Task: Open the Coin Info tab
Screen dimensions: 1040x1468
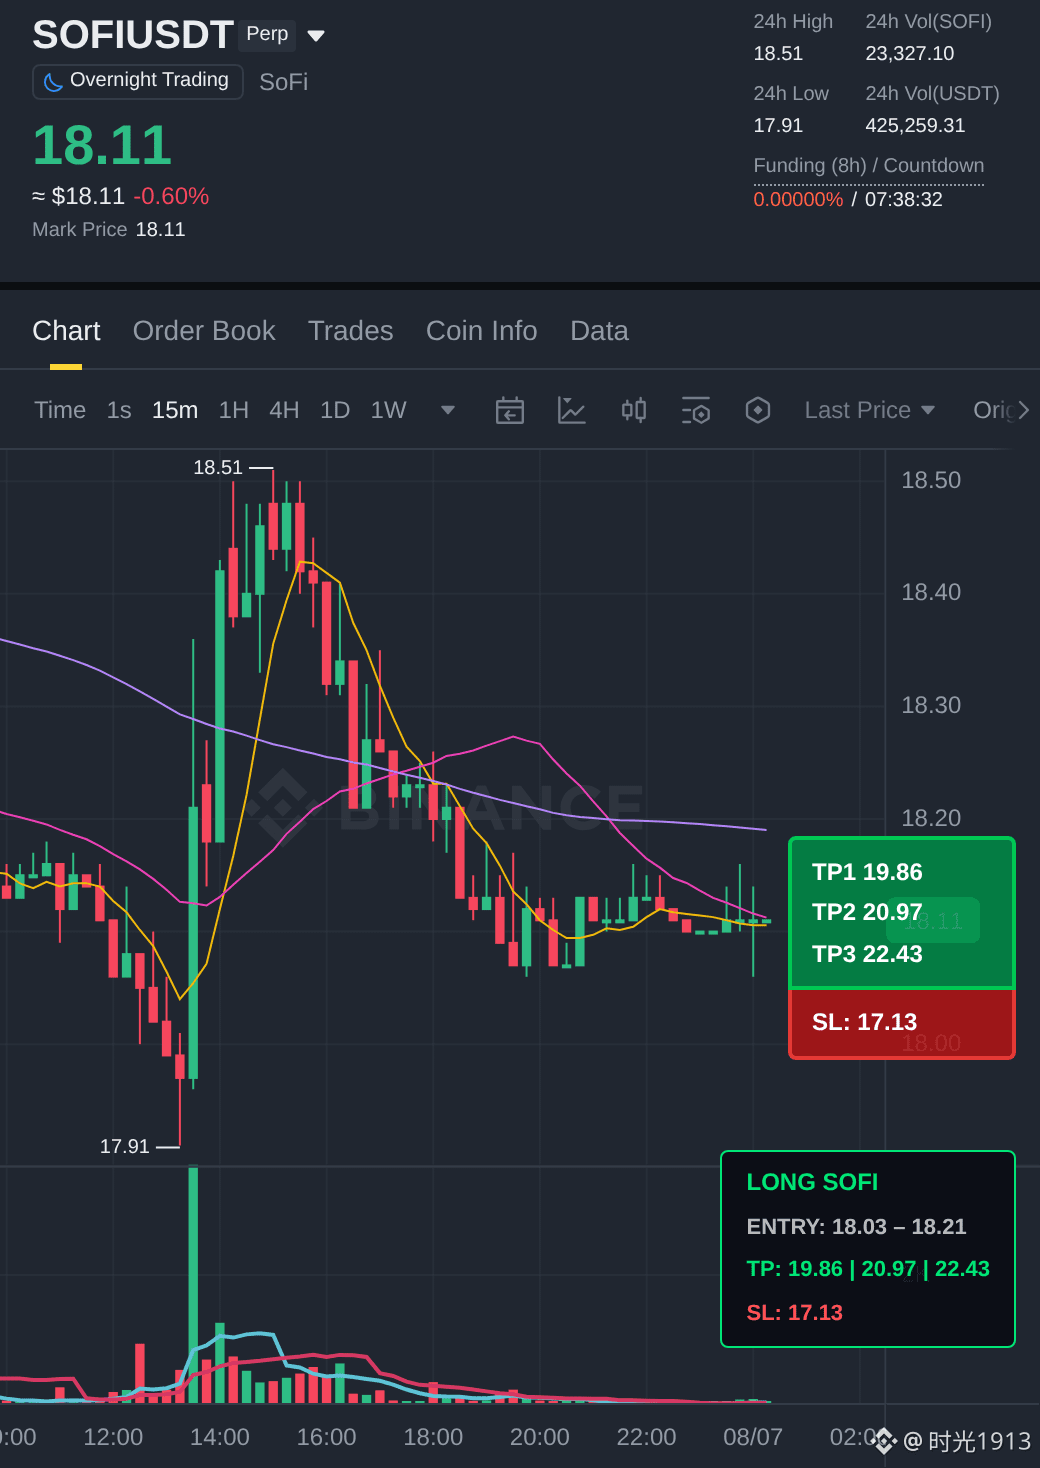Action: 481,331
